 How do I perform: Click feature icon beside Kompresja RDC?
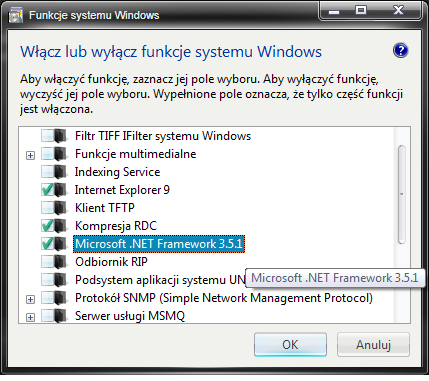click(61, 226)
